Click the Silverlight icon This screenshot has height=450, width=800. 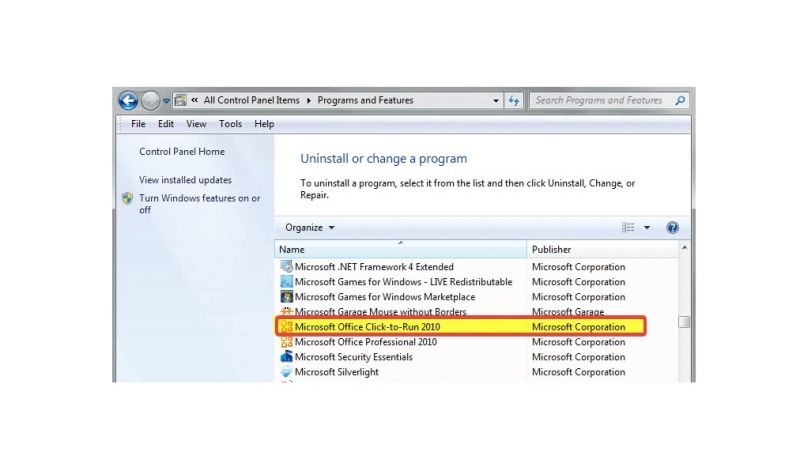click(x=286, y=372)
